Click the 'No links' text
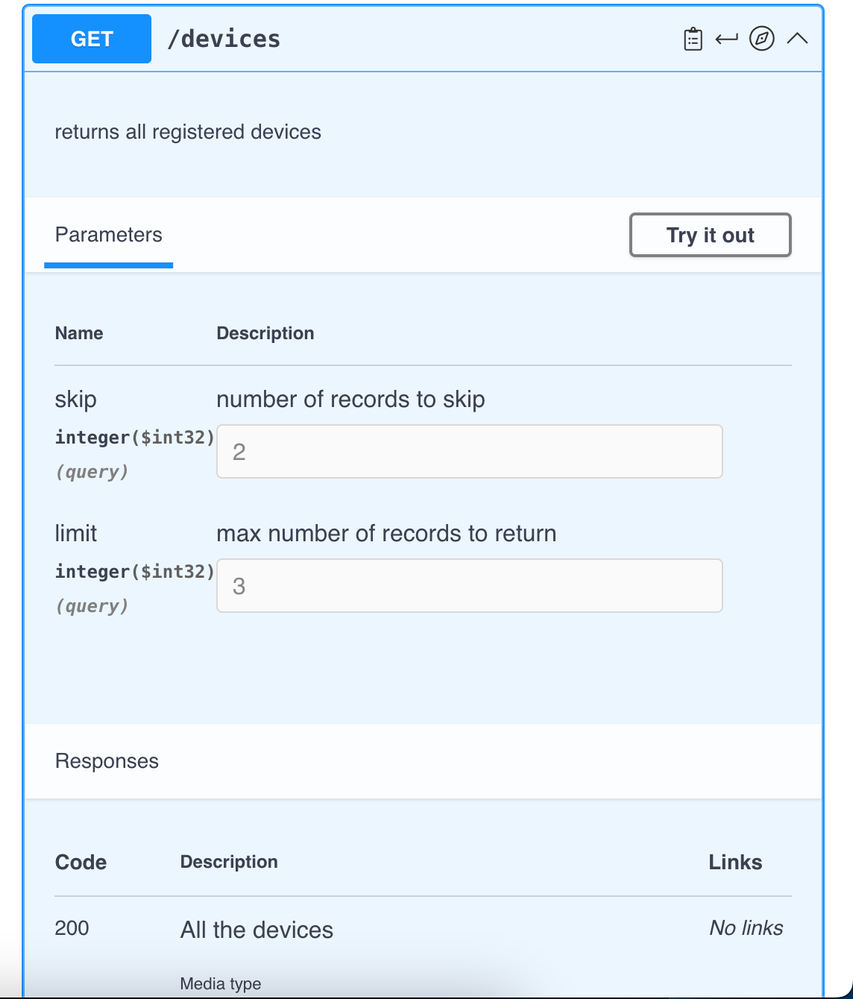 (746, 928)
